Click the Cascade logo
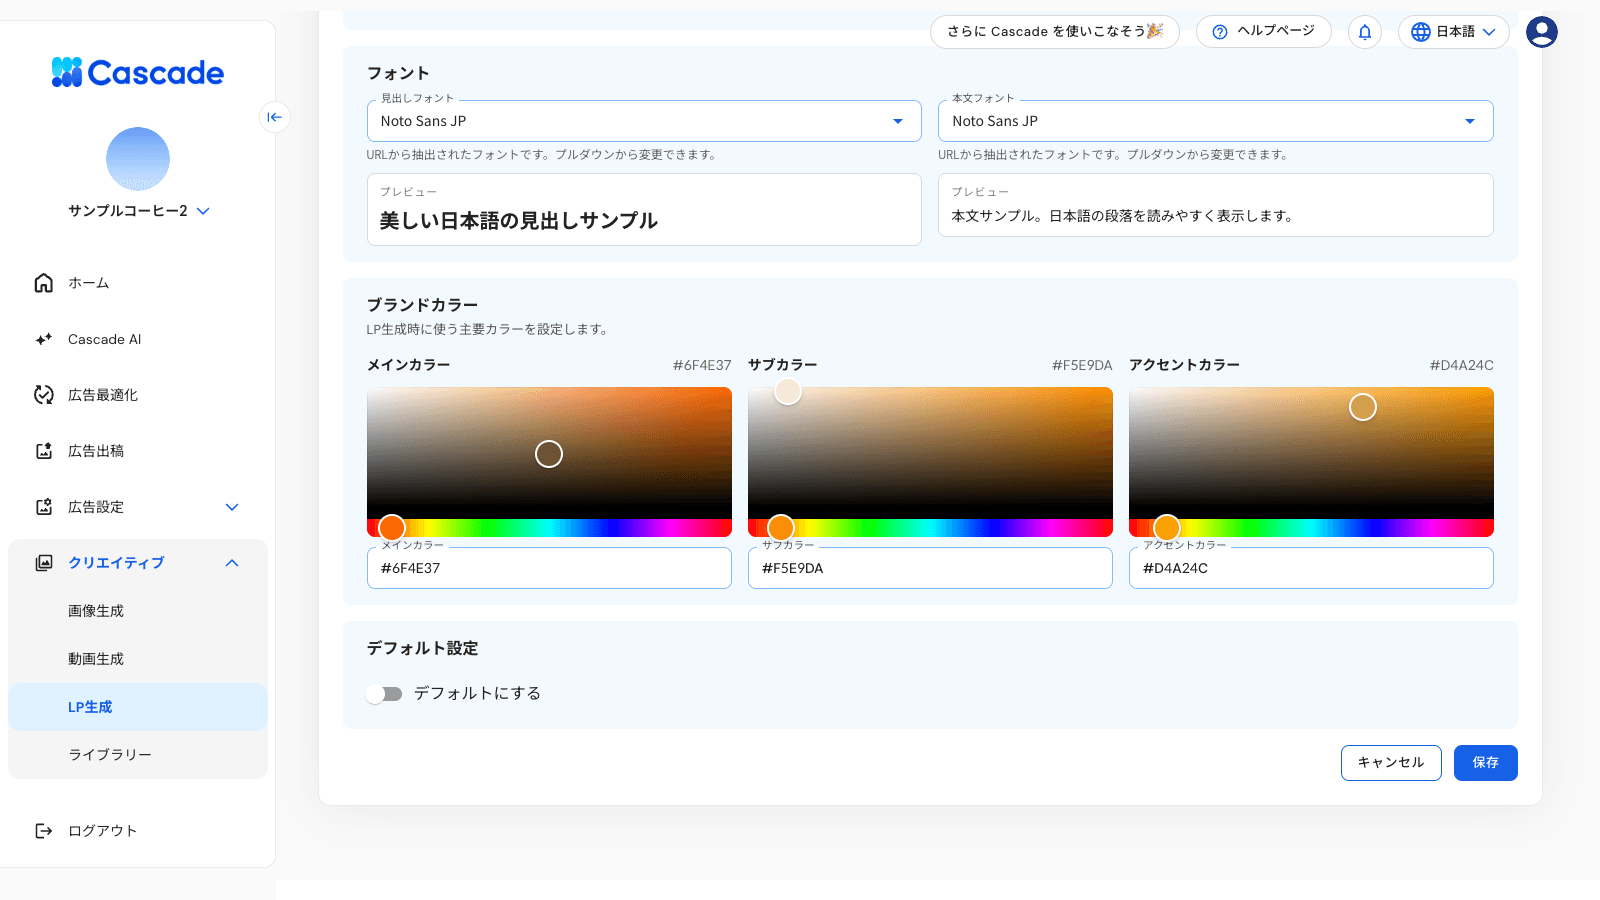Image resolution: width=1600 pixels, height=900 pixels. tap(138, 72)
